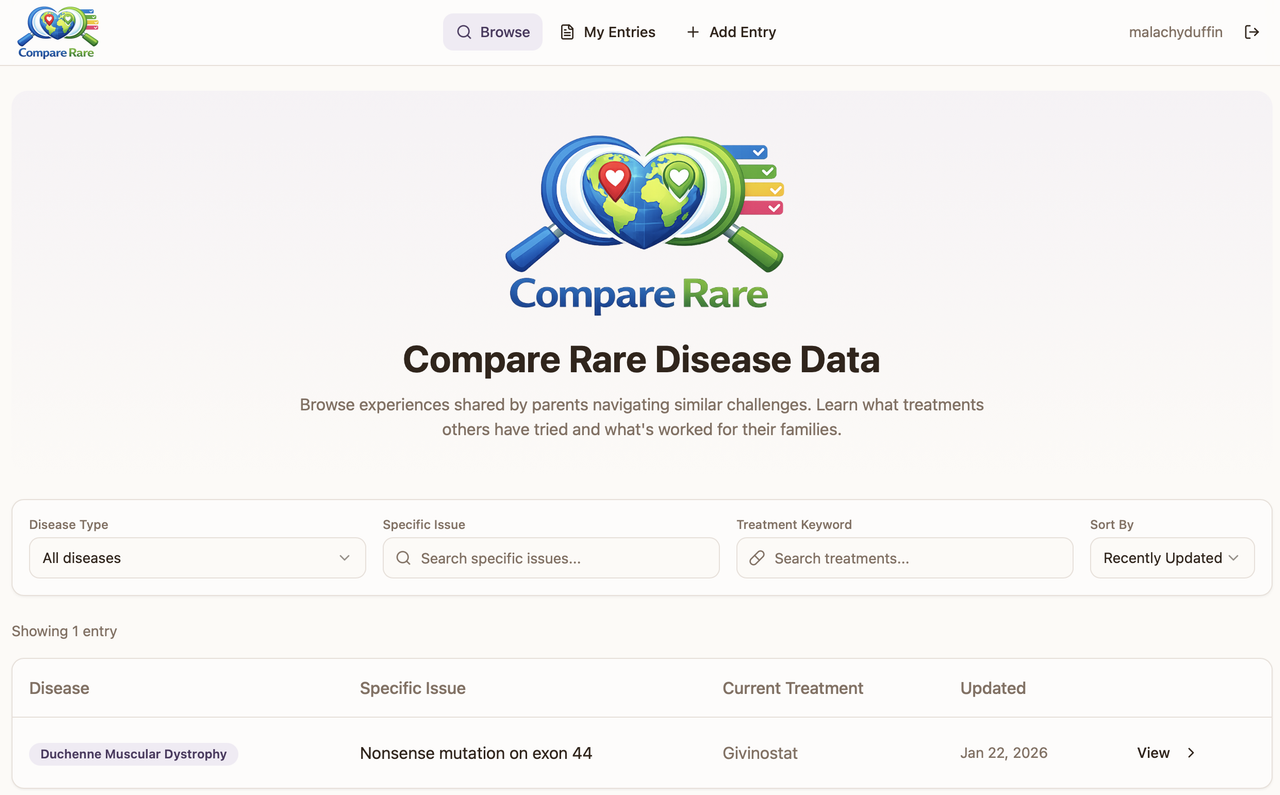The height and width of the screenshot is (795, 1280).
Task: Click the Compare Rare Disease Data heading
Action: [641, 360]
